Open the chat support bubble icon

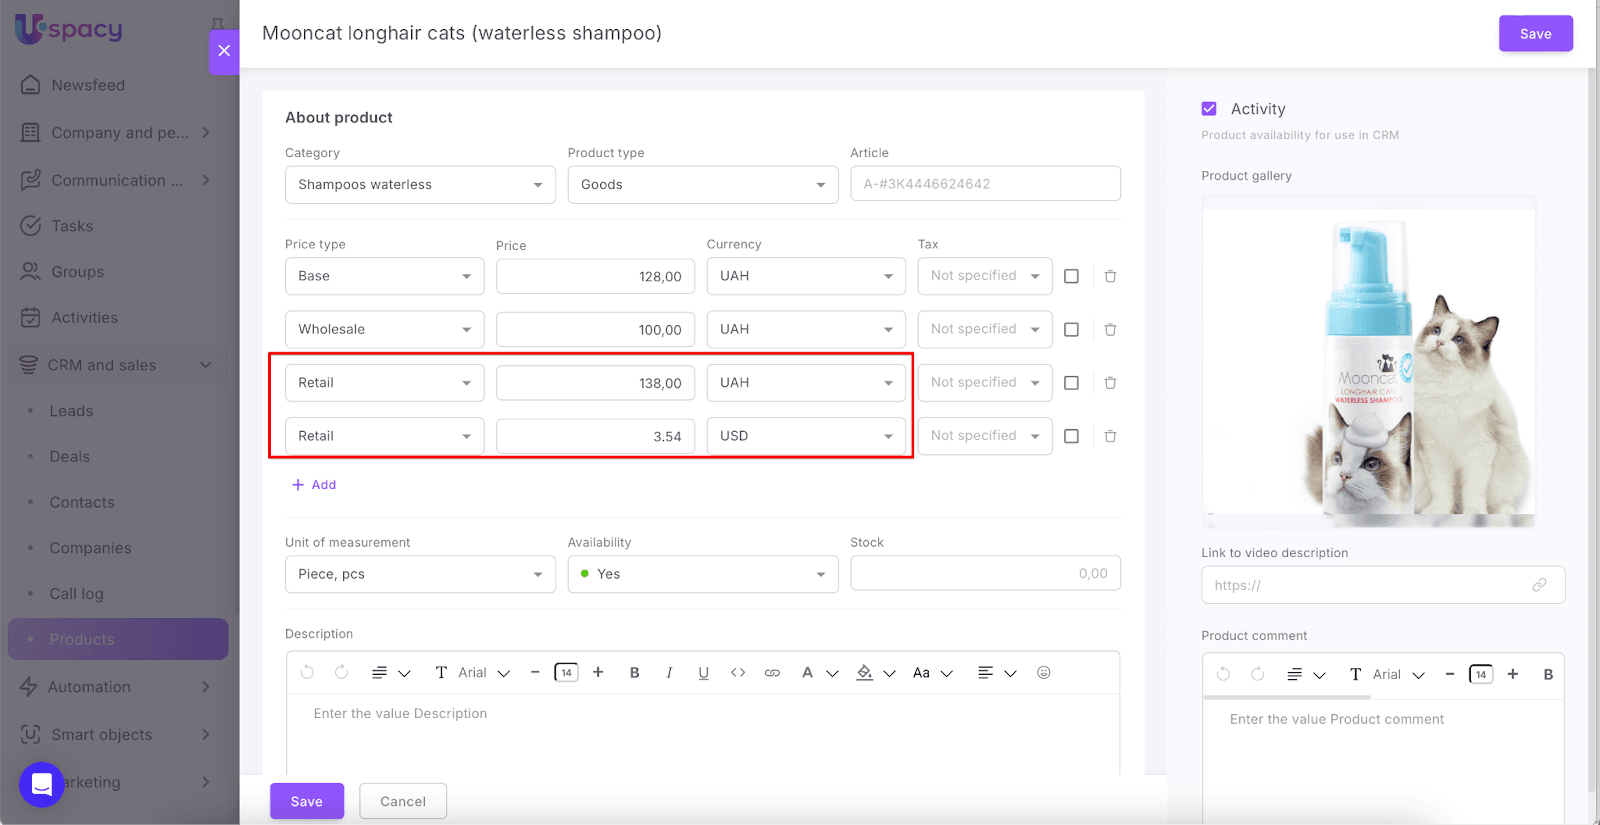(41, 784)
